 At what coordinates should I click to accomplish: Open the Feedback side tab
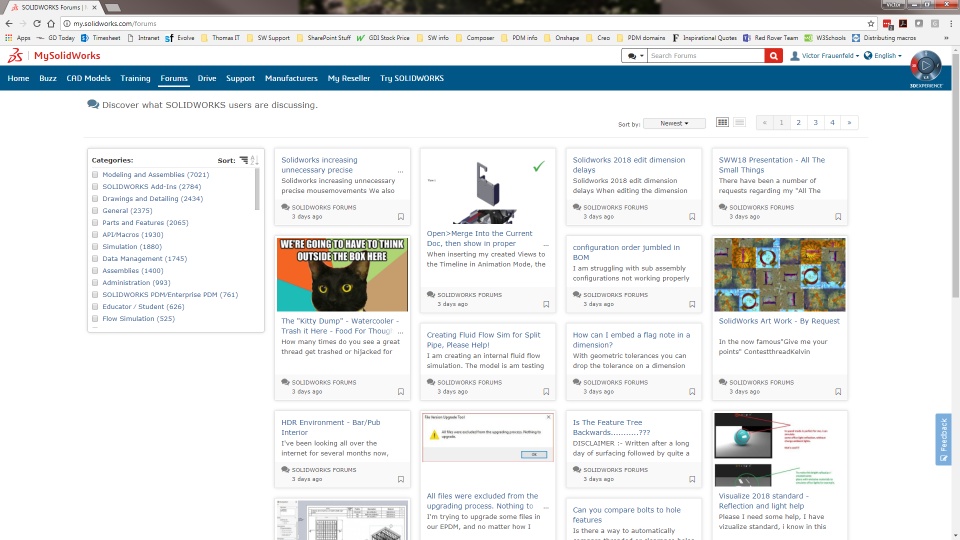coord(943,440)
